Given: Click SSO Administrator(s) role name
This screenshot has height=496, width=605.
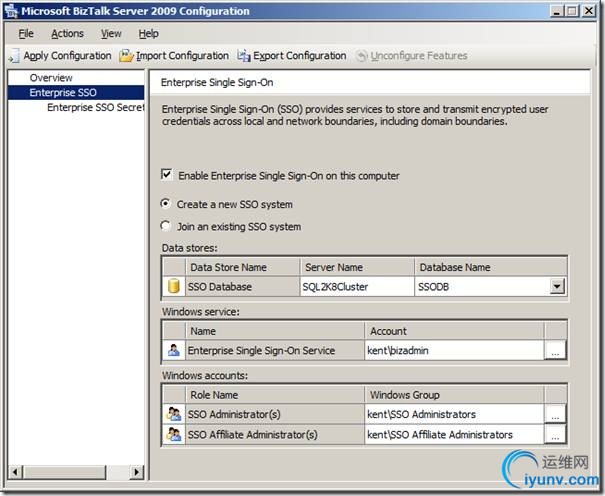Looking at the screenshot, I should [275, 414].
